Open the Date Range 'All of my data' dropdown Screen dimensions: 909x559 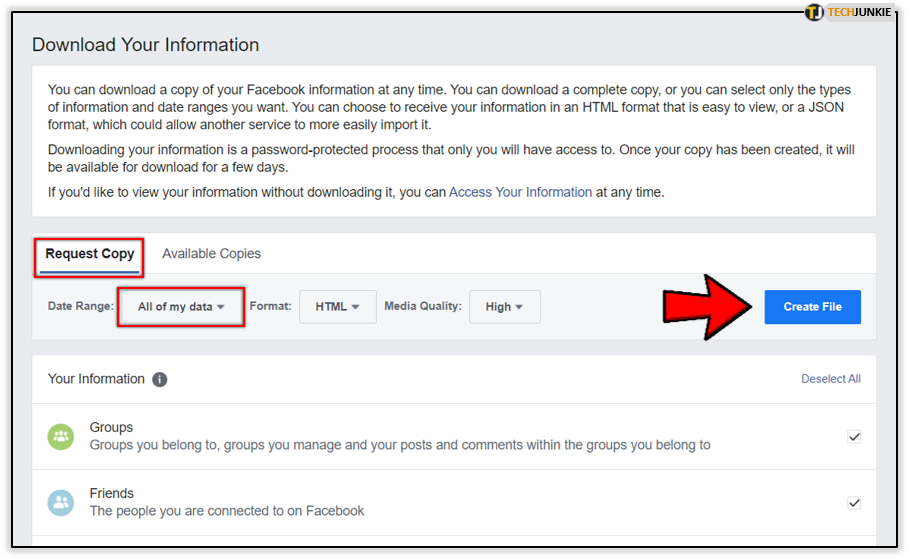181,307
